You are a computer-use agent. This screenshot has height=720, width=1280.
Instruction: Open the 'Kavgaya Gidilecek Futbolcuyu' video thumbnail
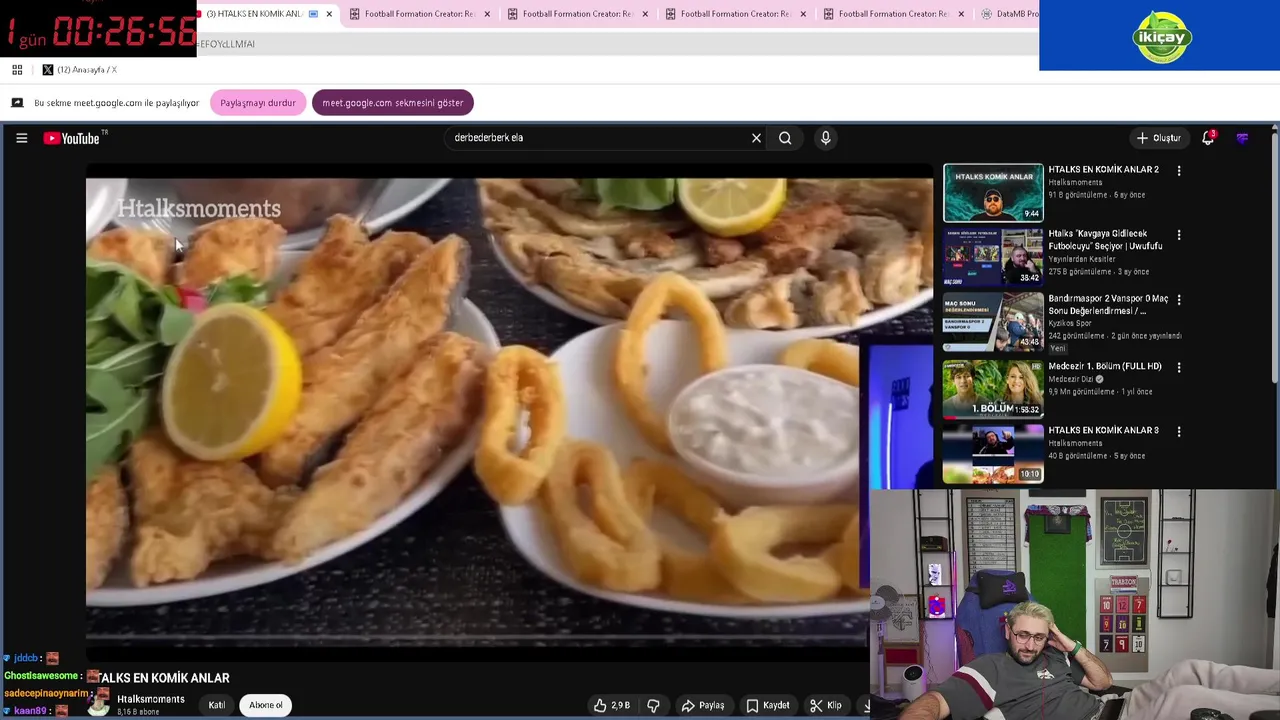coord(993,257)
